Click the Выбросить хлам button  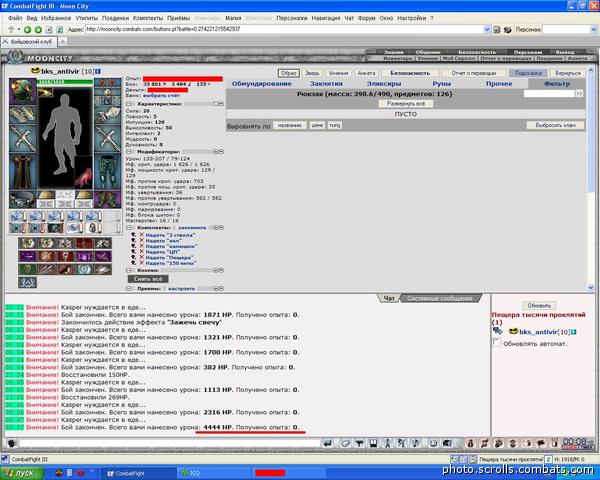[555, 125]
